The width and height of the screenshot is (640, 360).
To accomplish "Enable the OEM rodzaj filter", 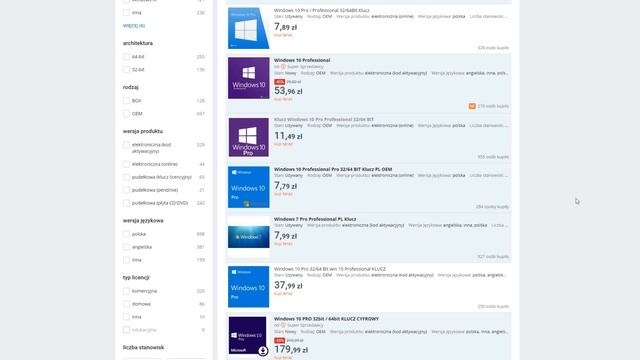I will pos(127,114).
